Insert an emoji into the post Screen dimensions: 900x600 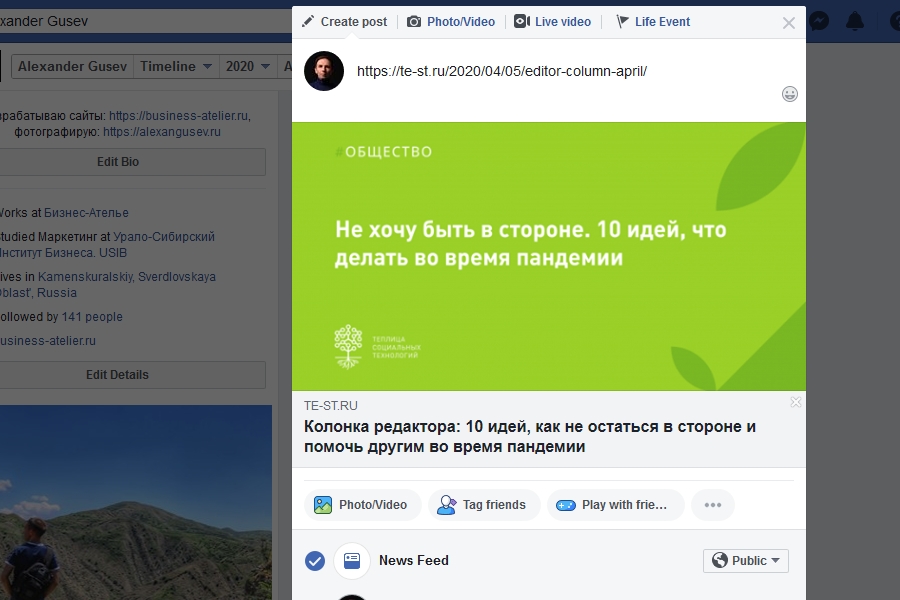tap(789, 92)
